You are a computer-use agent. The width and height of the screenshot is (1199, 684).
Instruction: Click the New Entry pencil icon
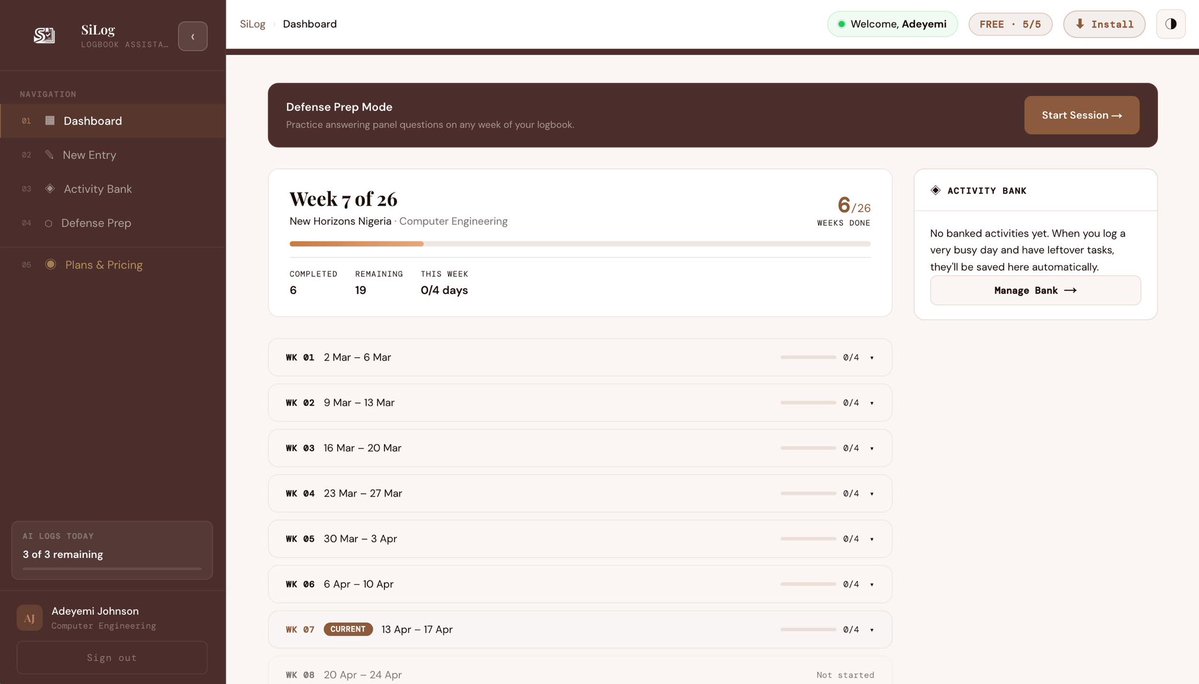coord(49,154)
